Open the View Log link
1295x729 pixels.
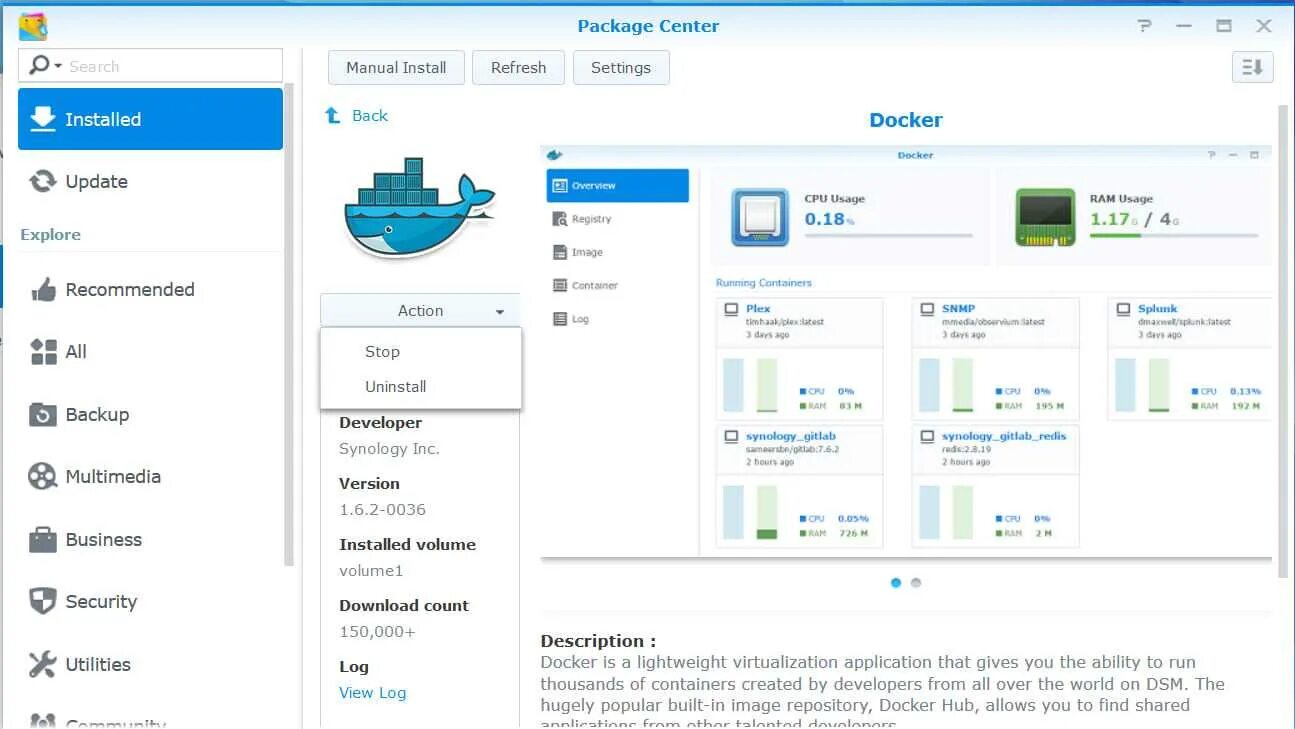(x=373, y=692)
